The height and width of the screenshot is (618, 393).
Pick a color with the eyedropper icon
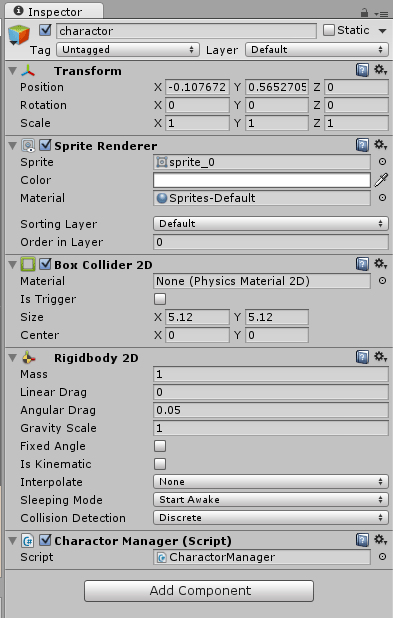coord(381,180)
